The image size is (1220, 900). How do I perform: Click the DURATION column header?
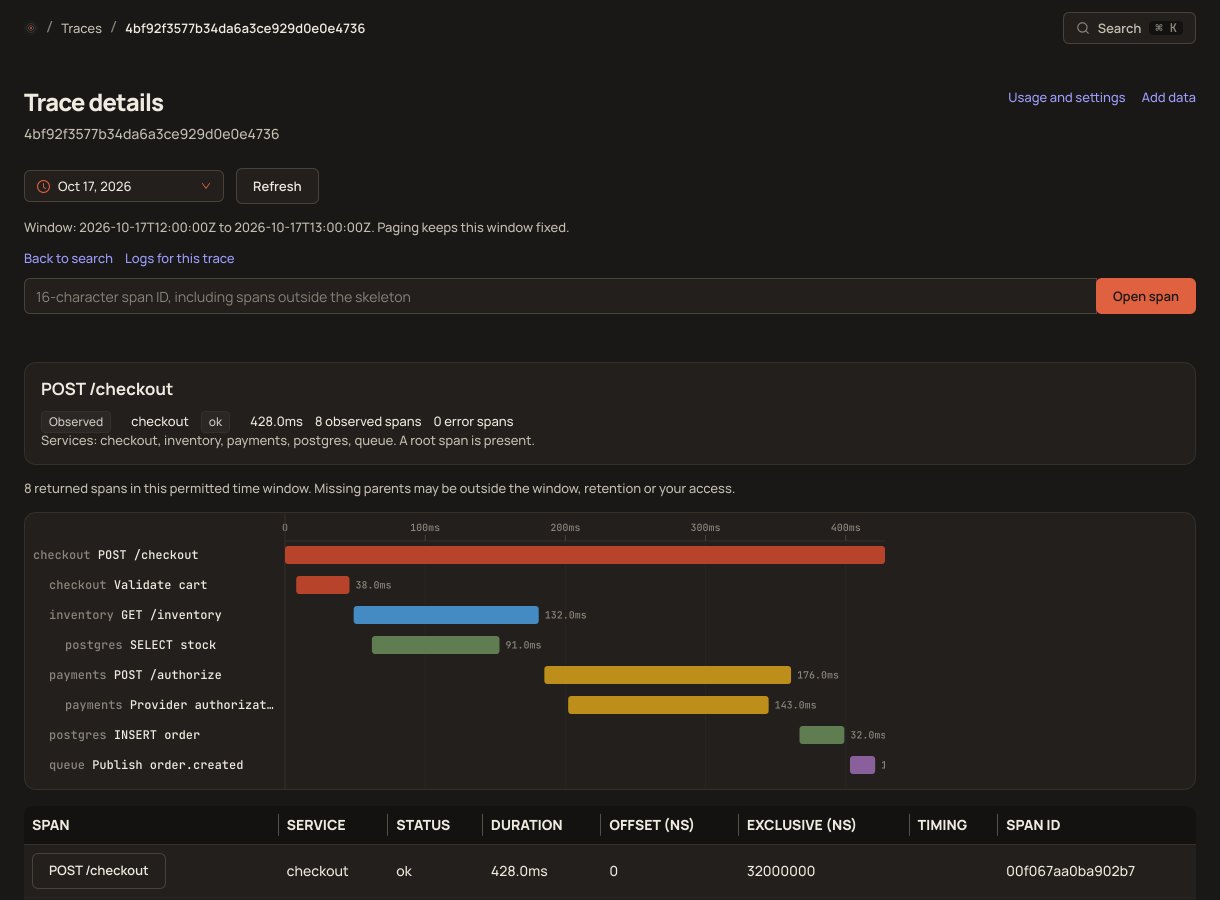(527, 825)
